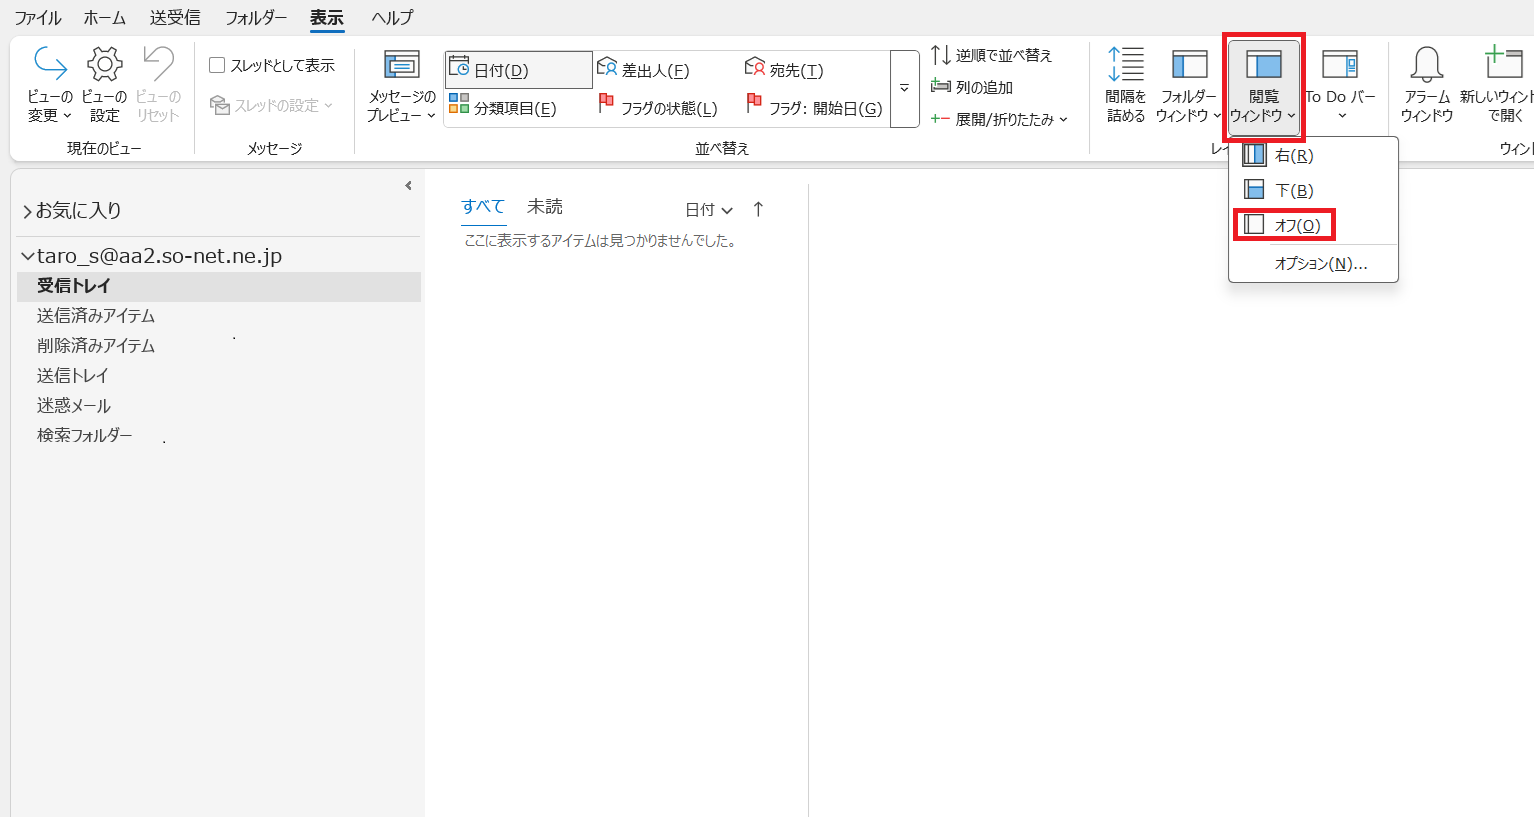
Task: Expand the お気に入り favorites section
Action: pos(27,211)
